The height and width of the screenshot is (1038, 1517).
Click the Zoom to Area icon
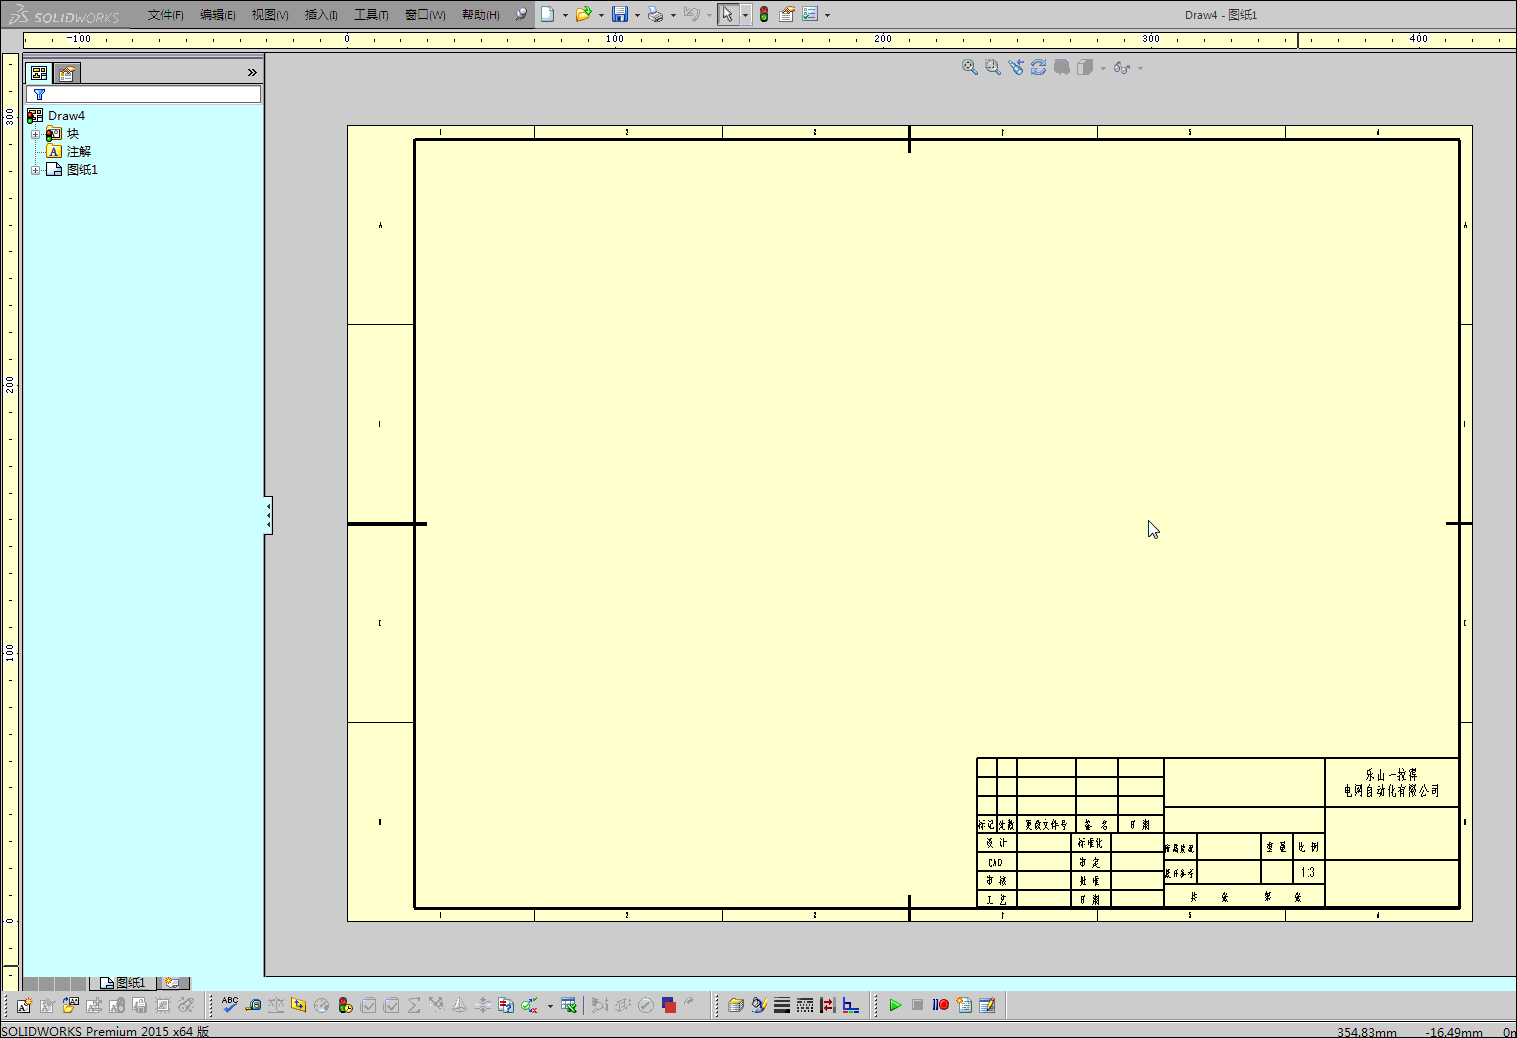[x=993, y=67]
